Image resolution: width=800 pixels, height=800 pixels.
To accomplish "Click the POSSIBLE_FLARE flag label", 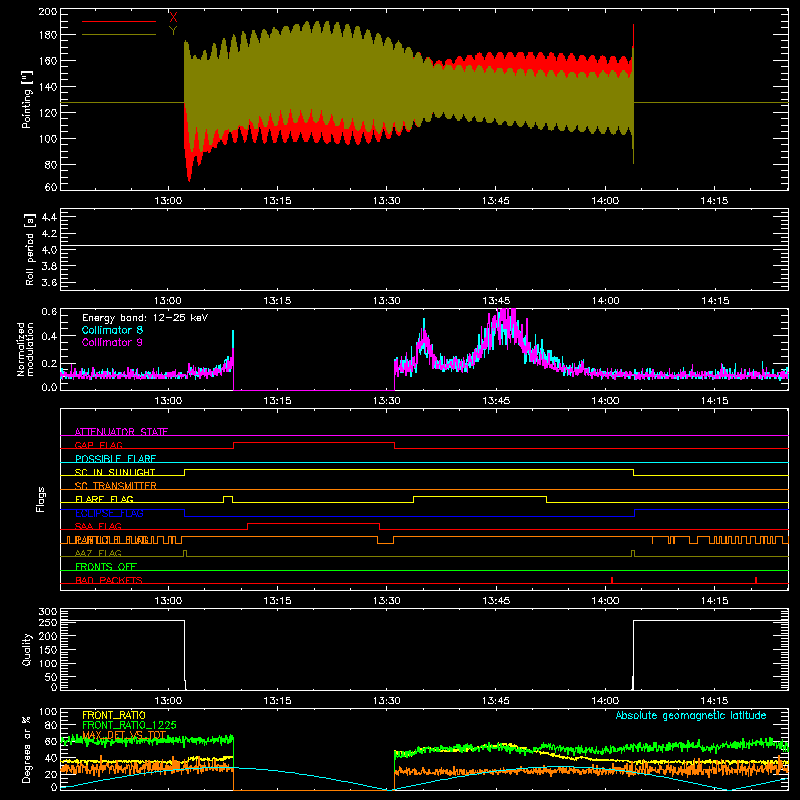I will 115,459.
